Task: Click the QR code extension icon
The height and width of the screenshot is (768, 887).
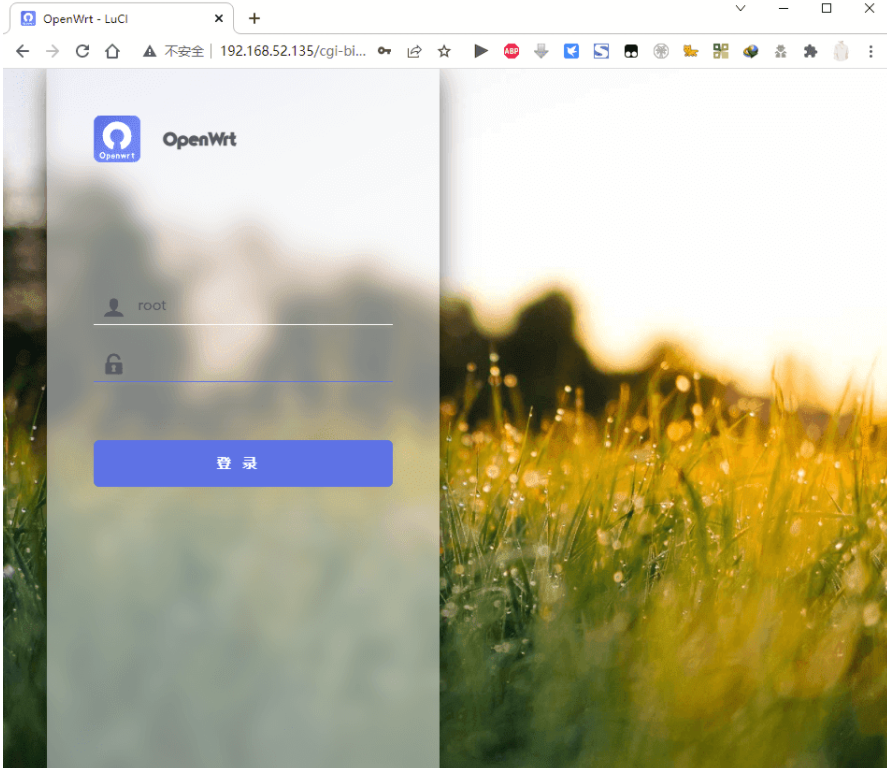Action: [x=721, y=51]
